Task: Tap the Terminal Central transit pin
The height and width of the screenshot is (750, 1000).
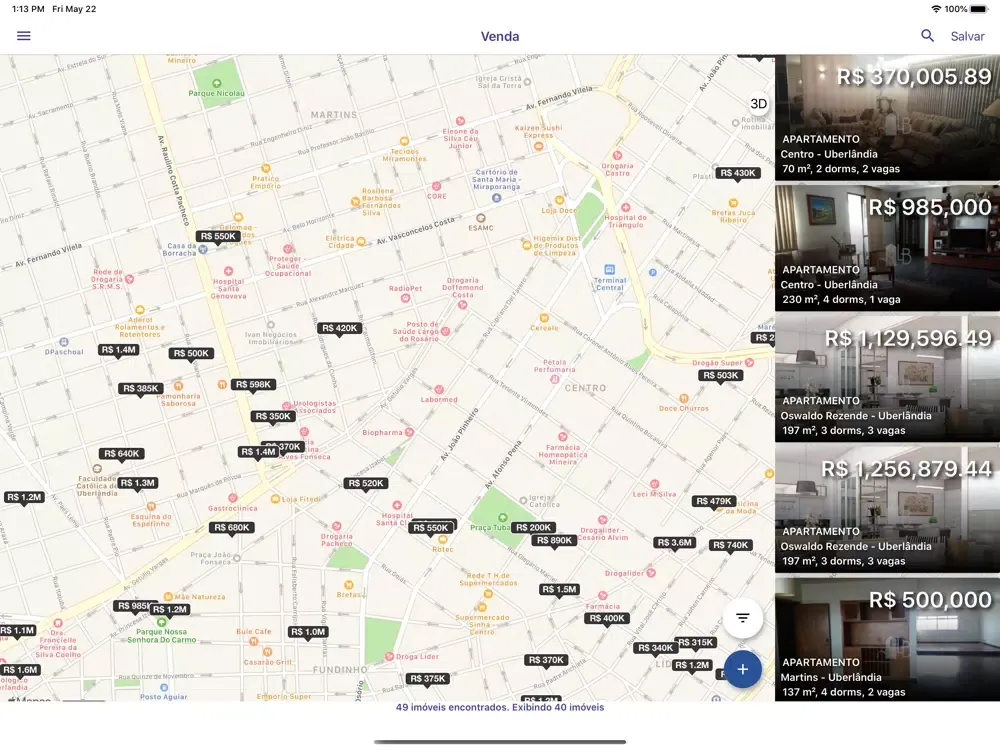Action: tap(610, 270)
